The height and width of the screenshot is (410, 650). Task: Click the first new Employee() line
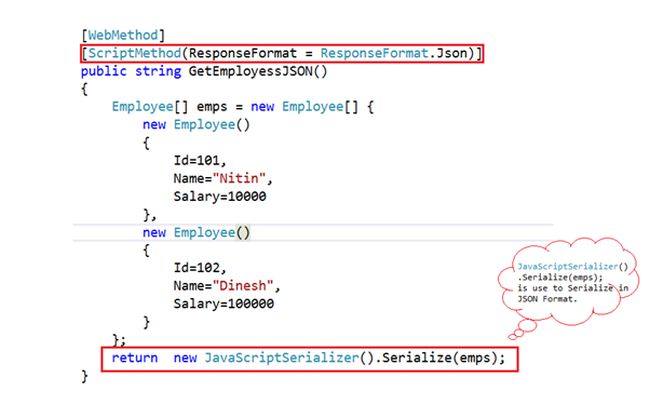(x=196, y=125)
